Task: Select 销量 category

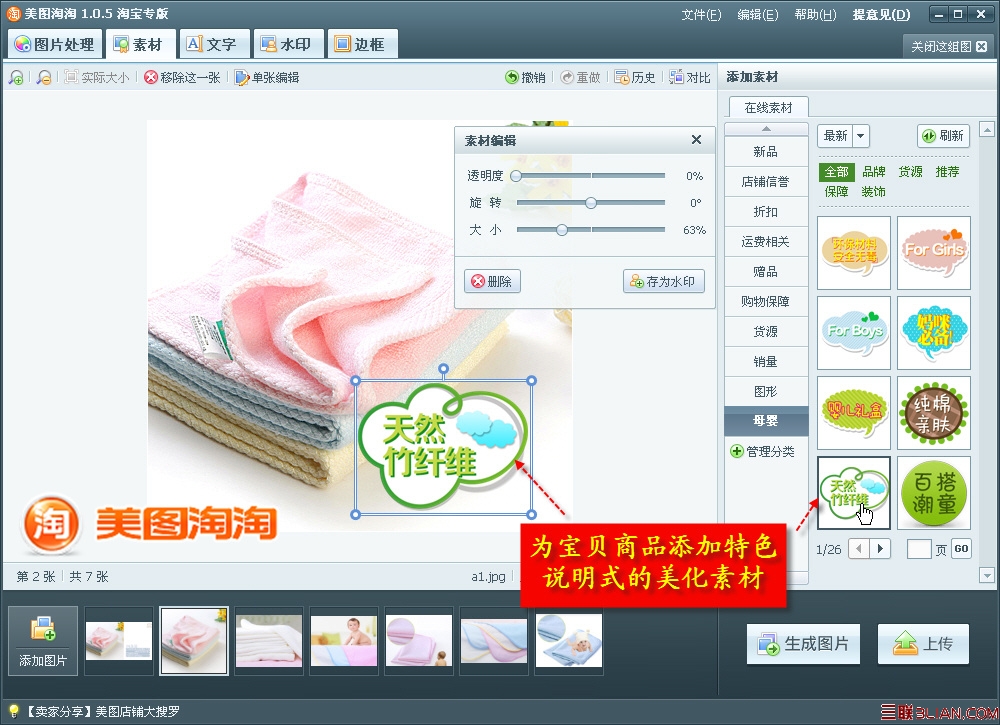Action: pos(766,362)
